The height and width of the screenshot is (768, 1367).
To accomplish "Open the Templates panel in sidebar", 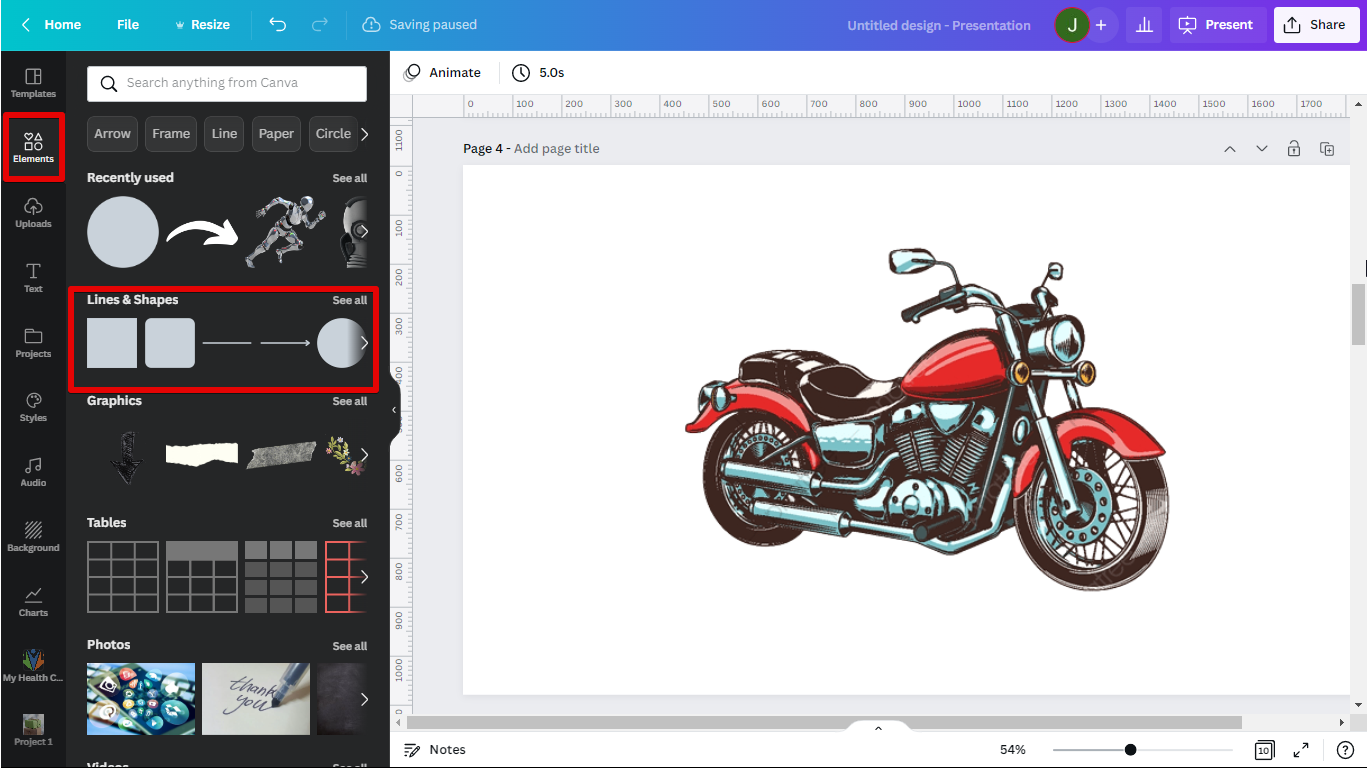I will 33,83.
